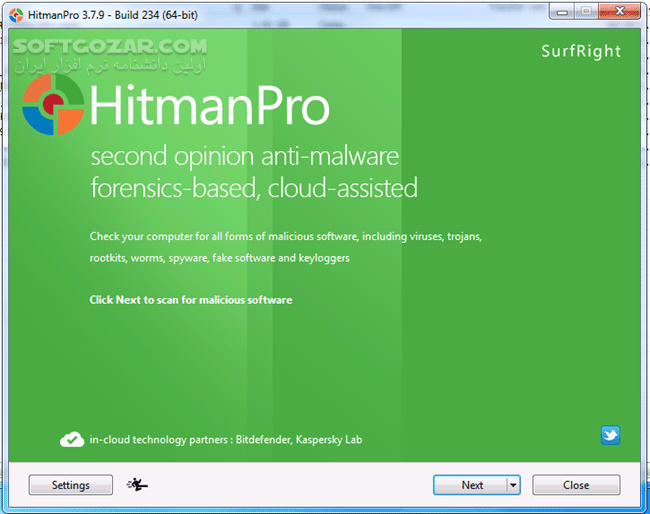Close the window with title bar X
Screen dimensions: 650x514
coord(619,12)
